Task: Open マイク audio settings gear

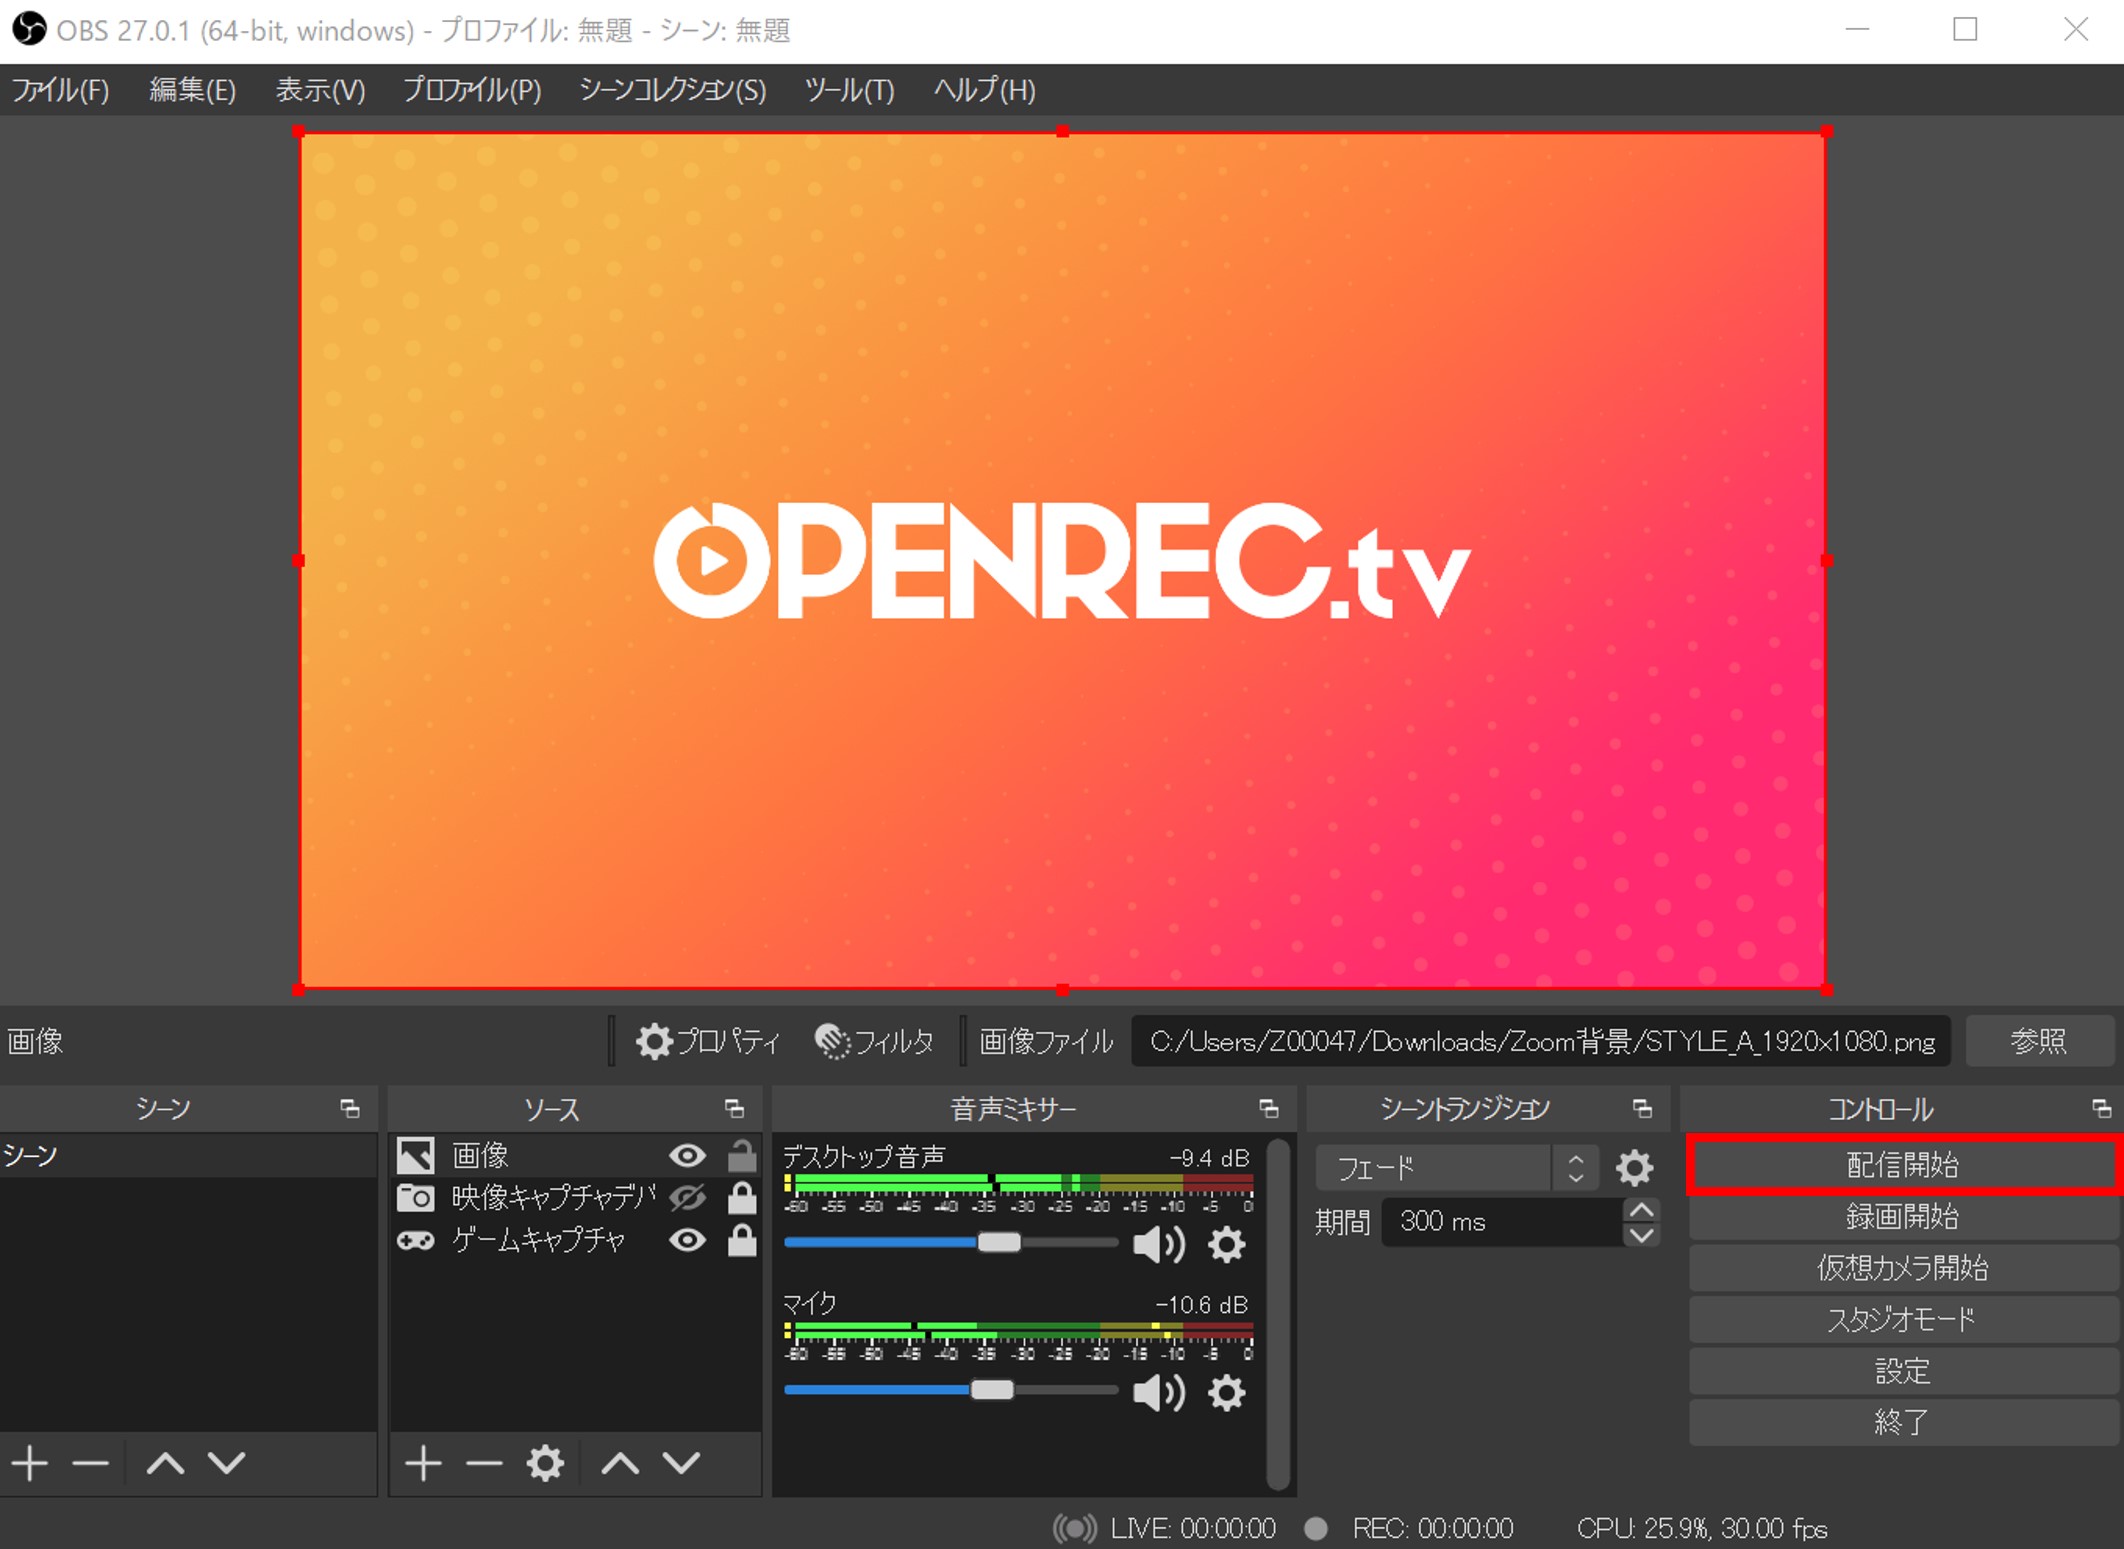Action: [x=1226, y=1392]
